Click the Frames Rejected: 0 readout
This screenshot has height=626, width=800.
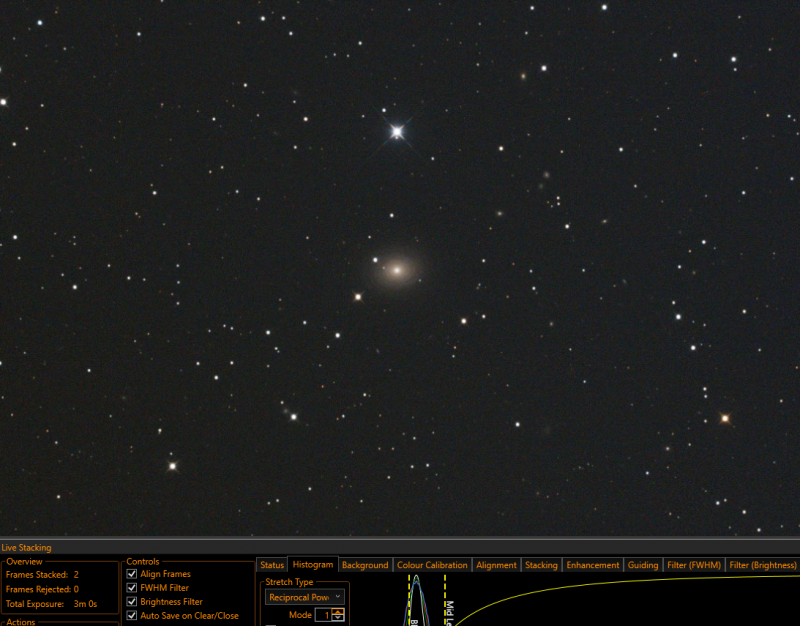(42, 589)
